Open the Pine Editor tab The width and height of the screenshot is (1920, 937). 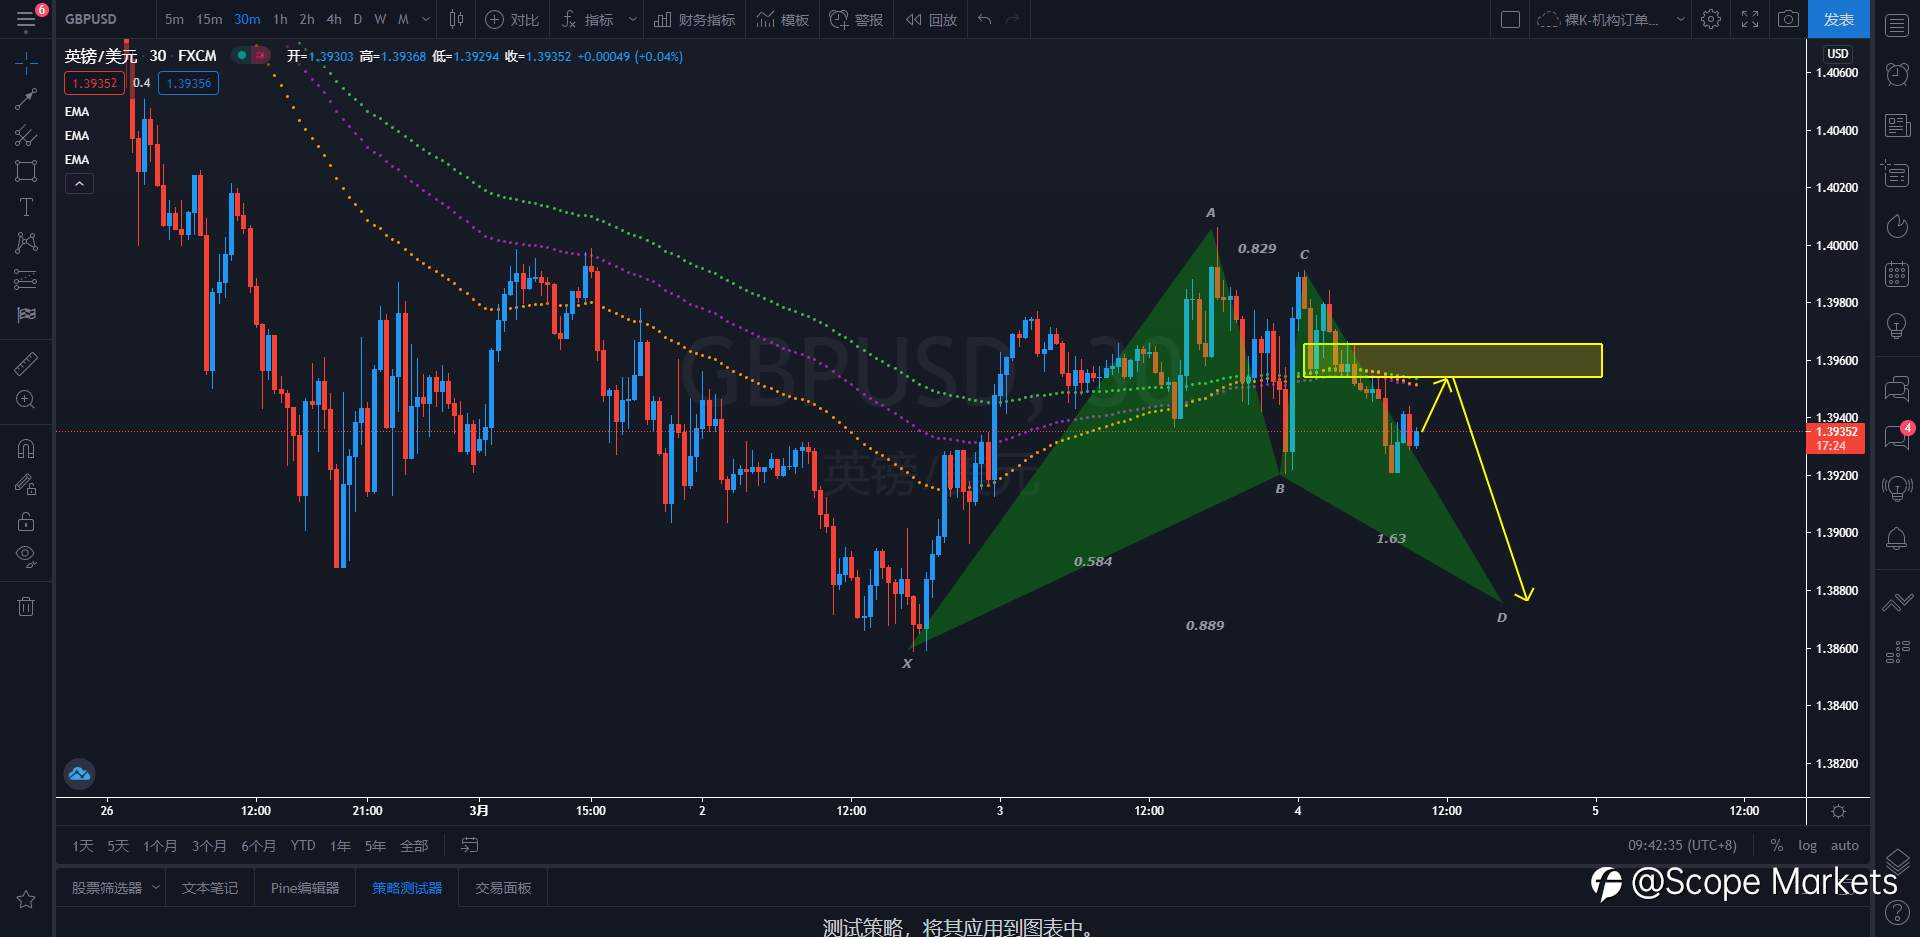pyautogui.click(x=305, y=888)
